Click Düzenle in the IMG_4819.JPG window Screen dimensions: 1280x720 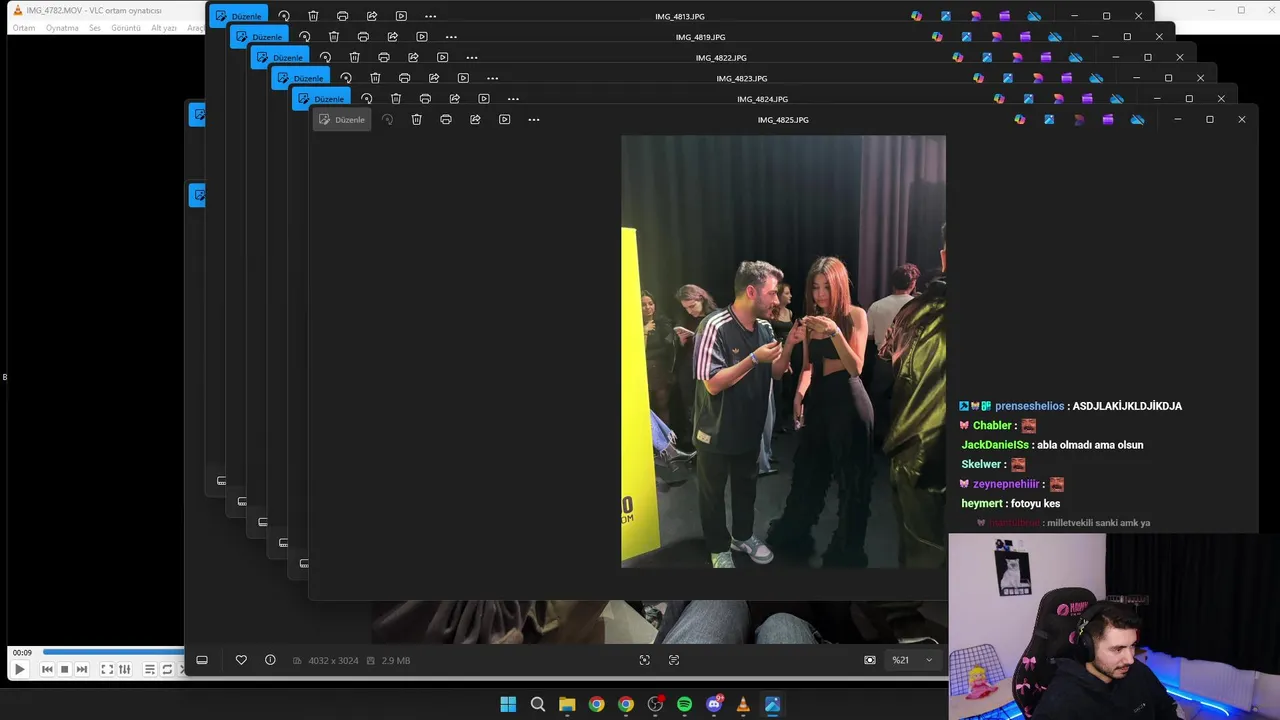[x=259, y=37]
